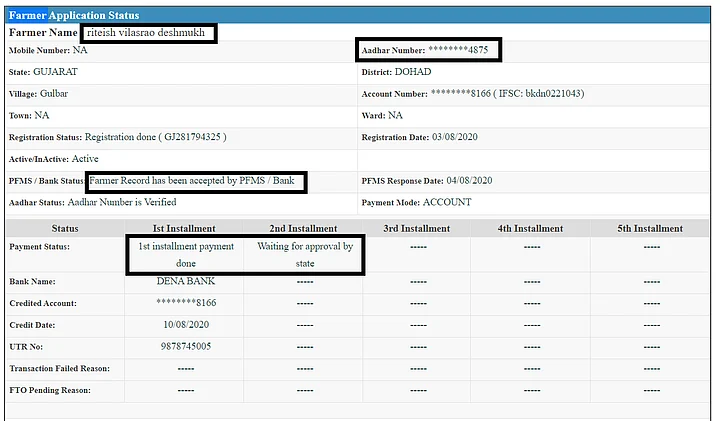
Task: Select the 1st installment payment done cell
Action: tap(186, 255)
